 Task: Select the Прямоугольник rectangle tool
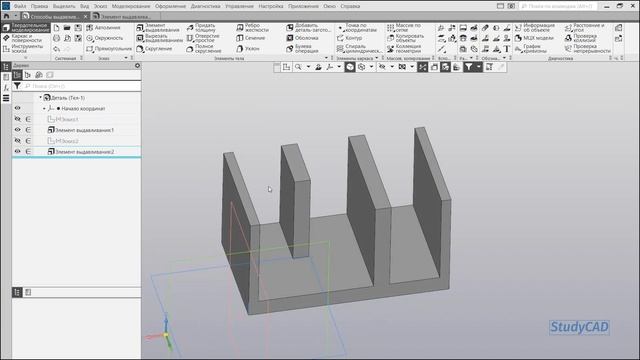click(109, 49)
